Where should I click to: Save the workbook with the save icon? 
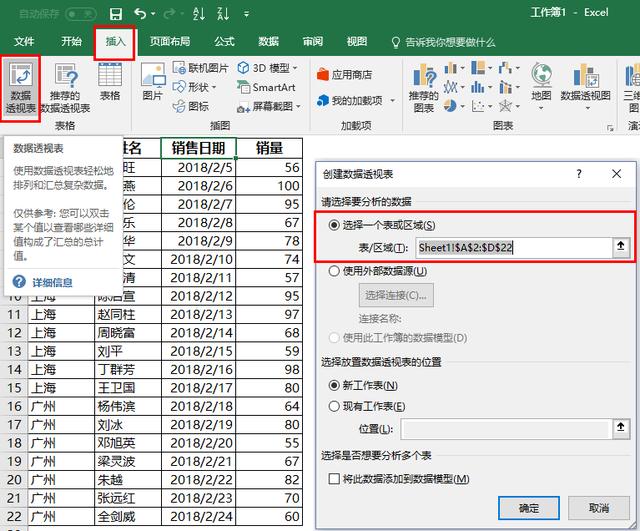coord(116,13)
